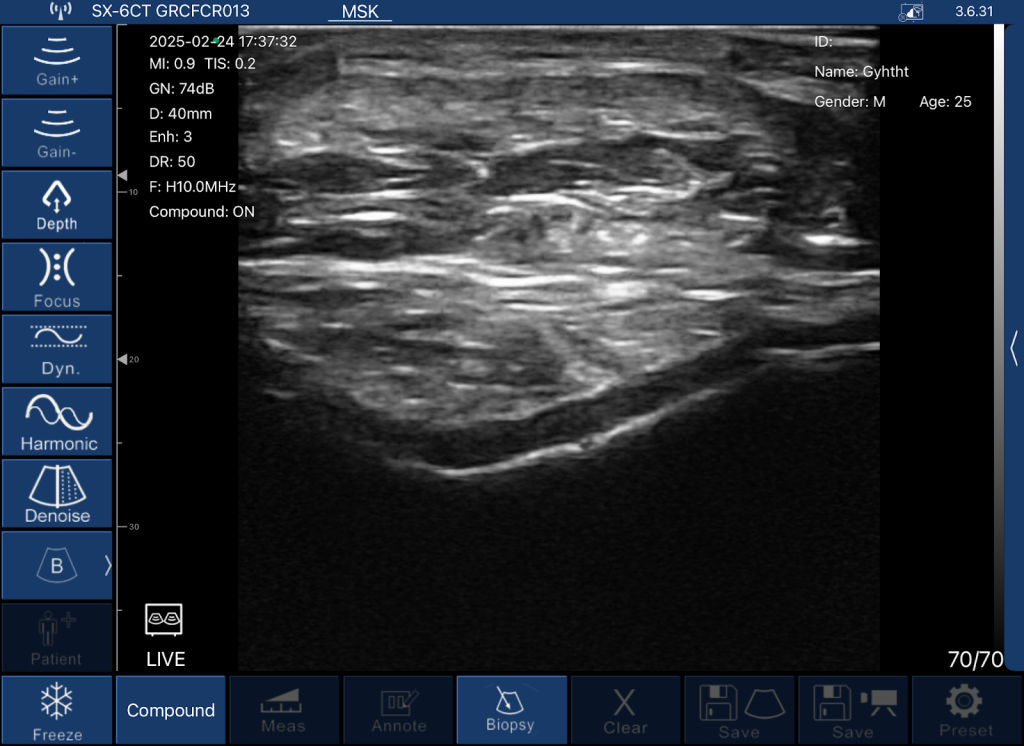Toggle the Compound imaging button
Viewport: 1024px width, 746px height.
[x=170, y=710]
